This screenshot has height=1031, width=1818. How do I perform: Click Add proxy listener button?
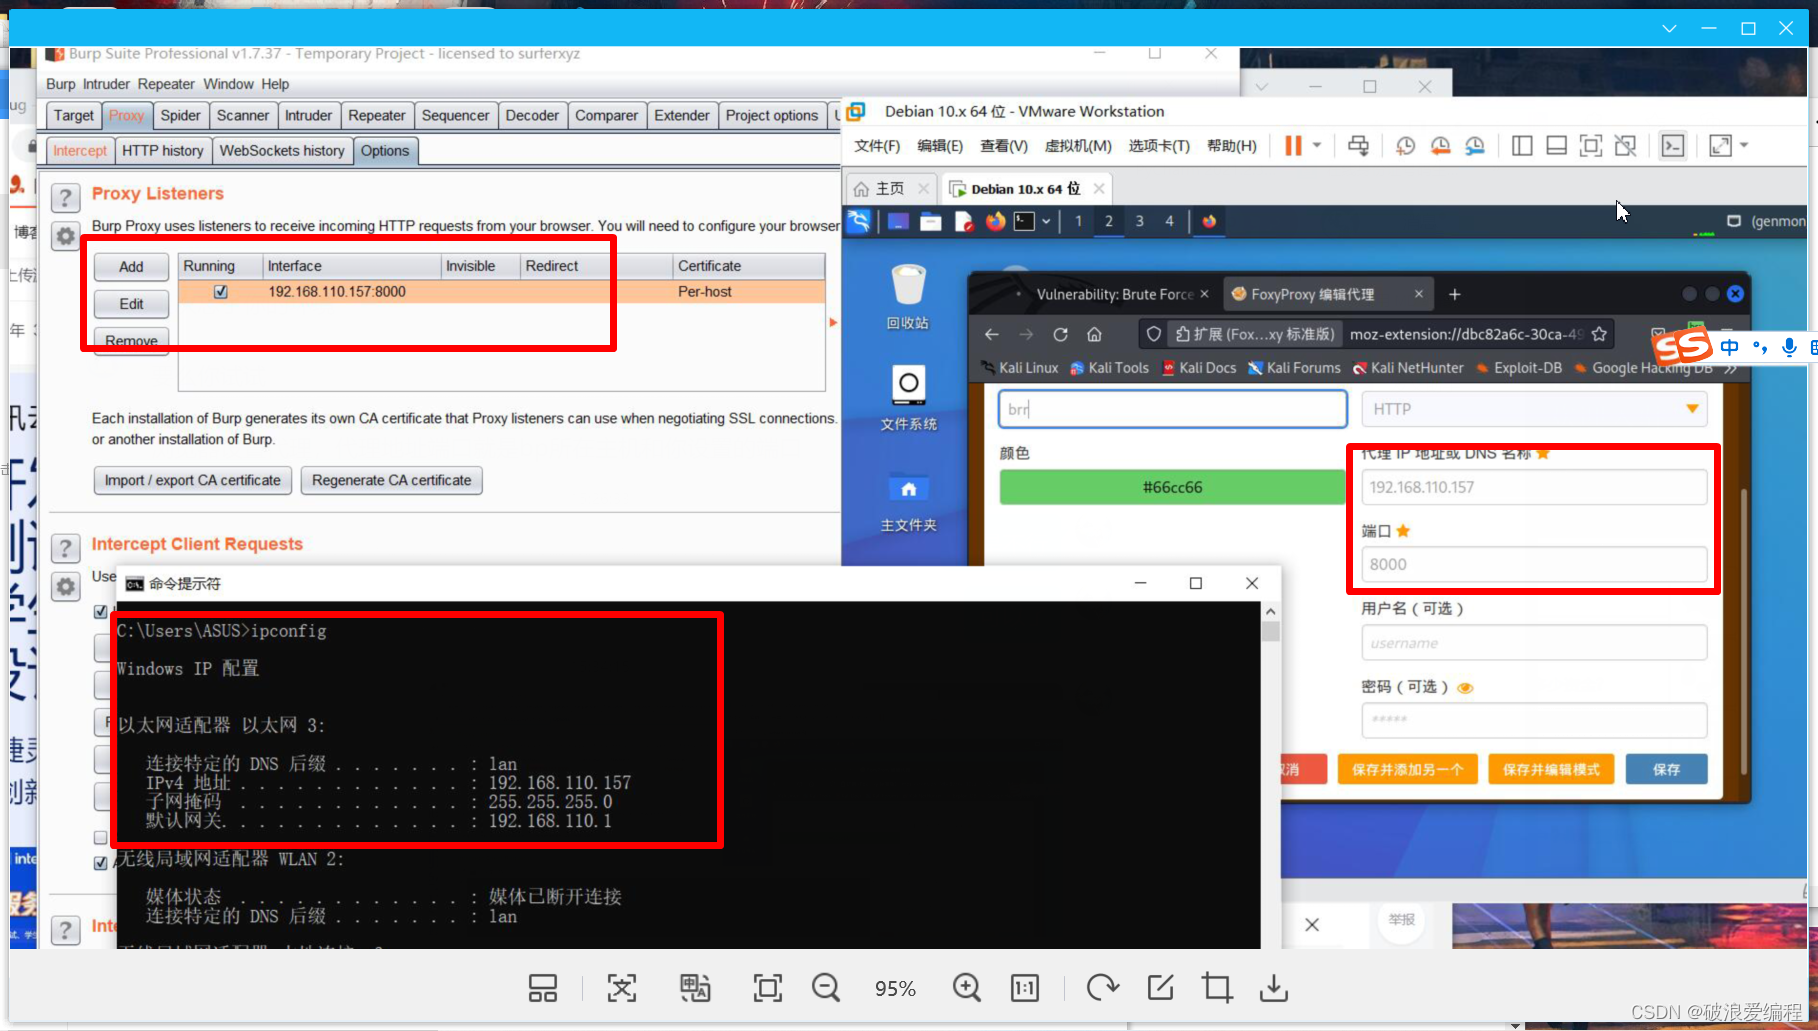coord(131,267)
